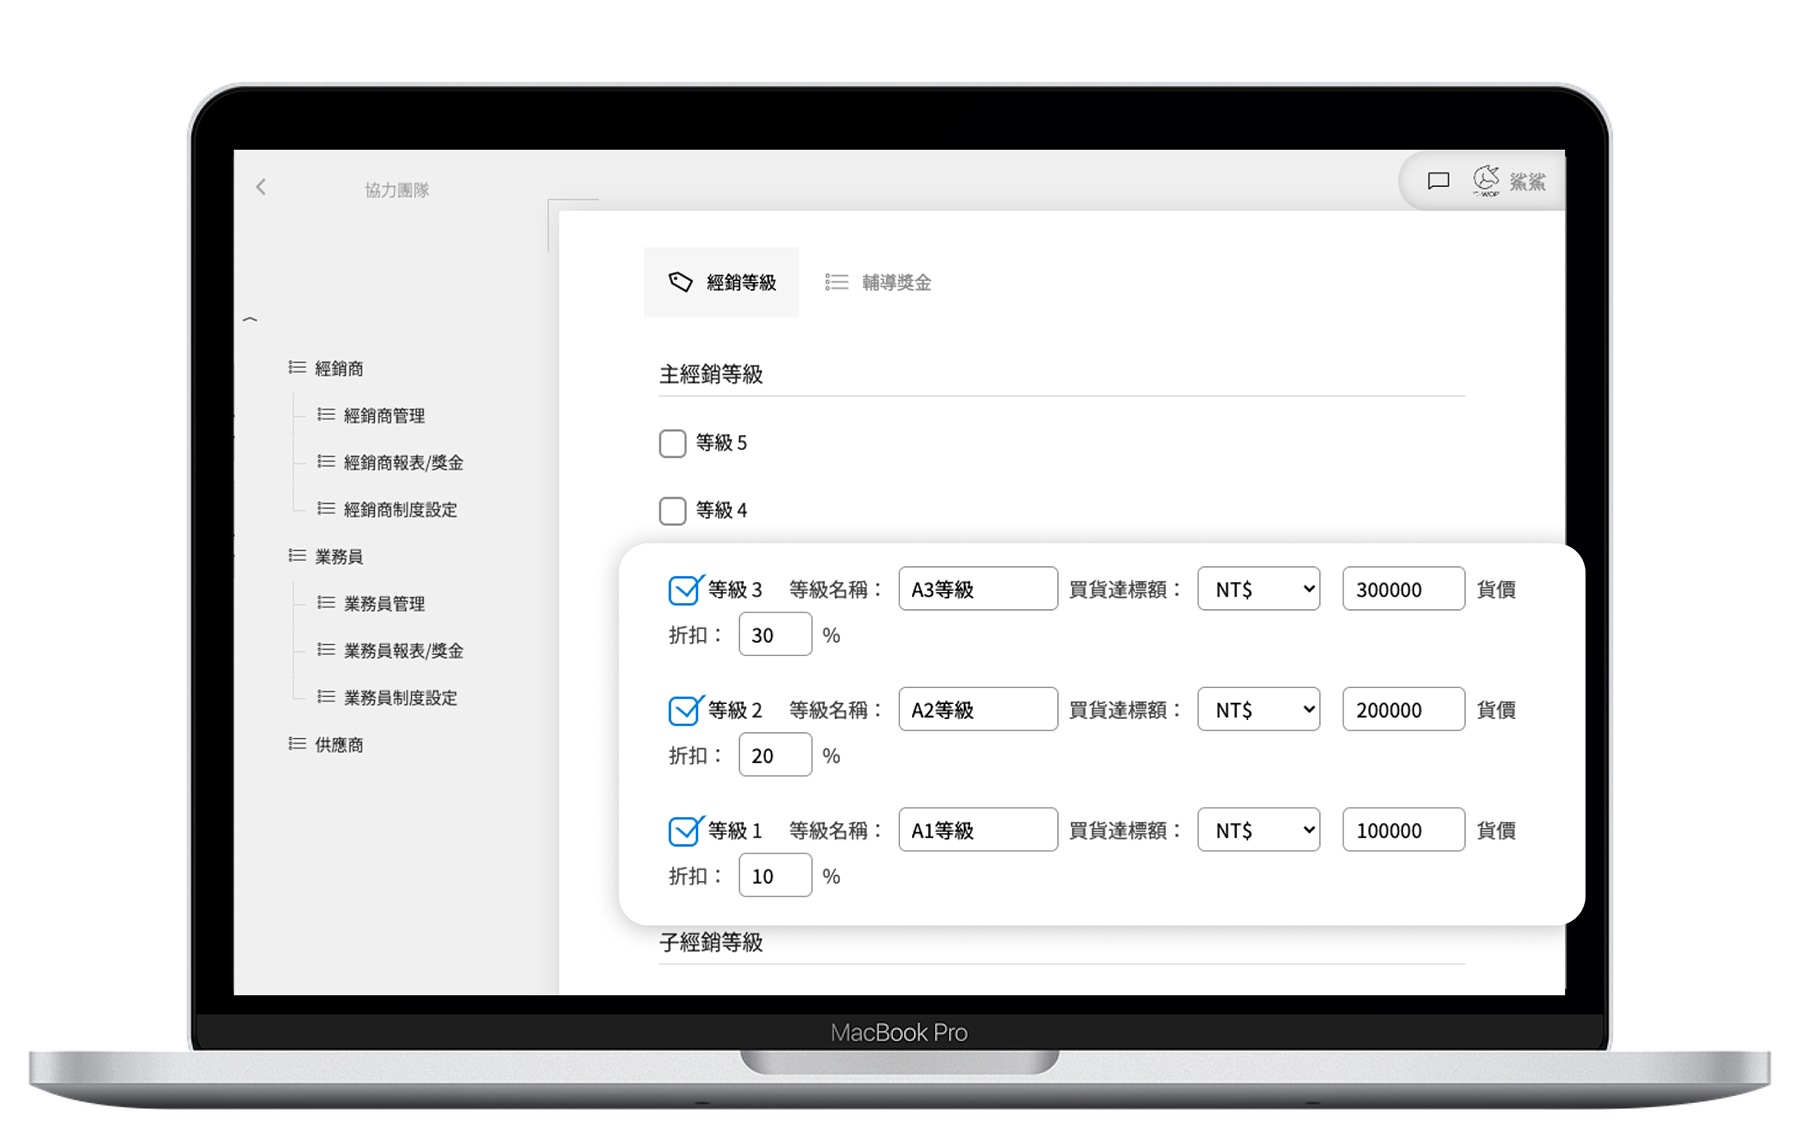Enable the 等級 5 checkbox

pos(673,443)
